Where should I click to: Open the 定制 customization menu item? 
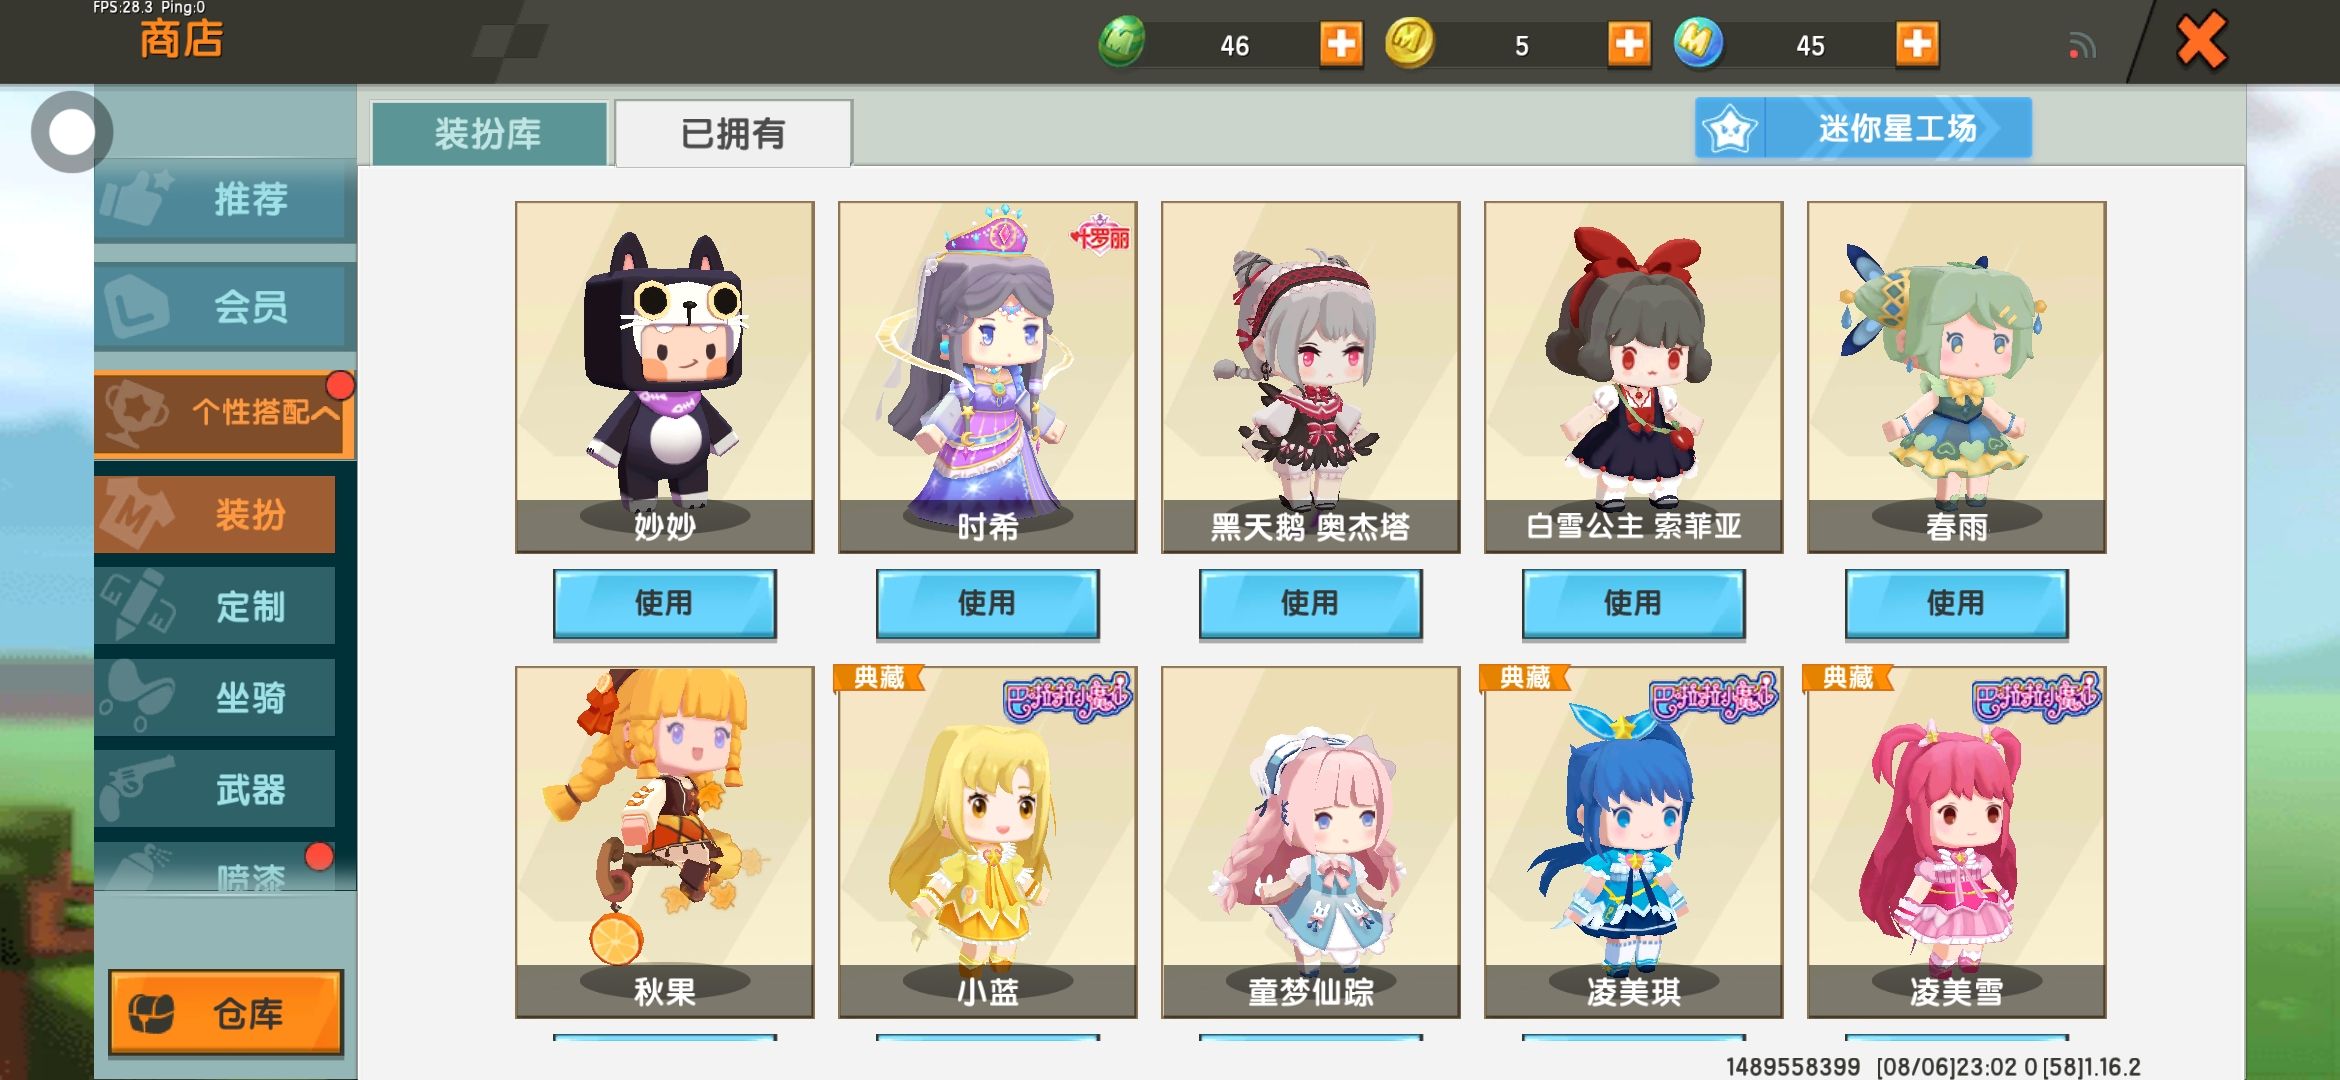pyautogui.click(x=215, y=606)
